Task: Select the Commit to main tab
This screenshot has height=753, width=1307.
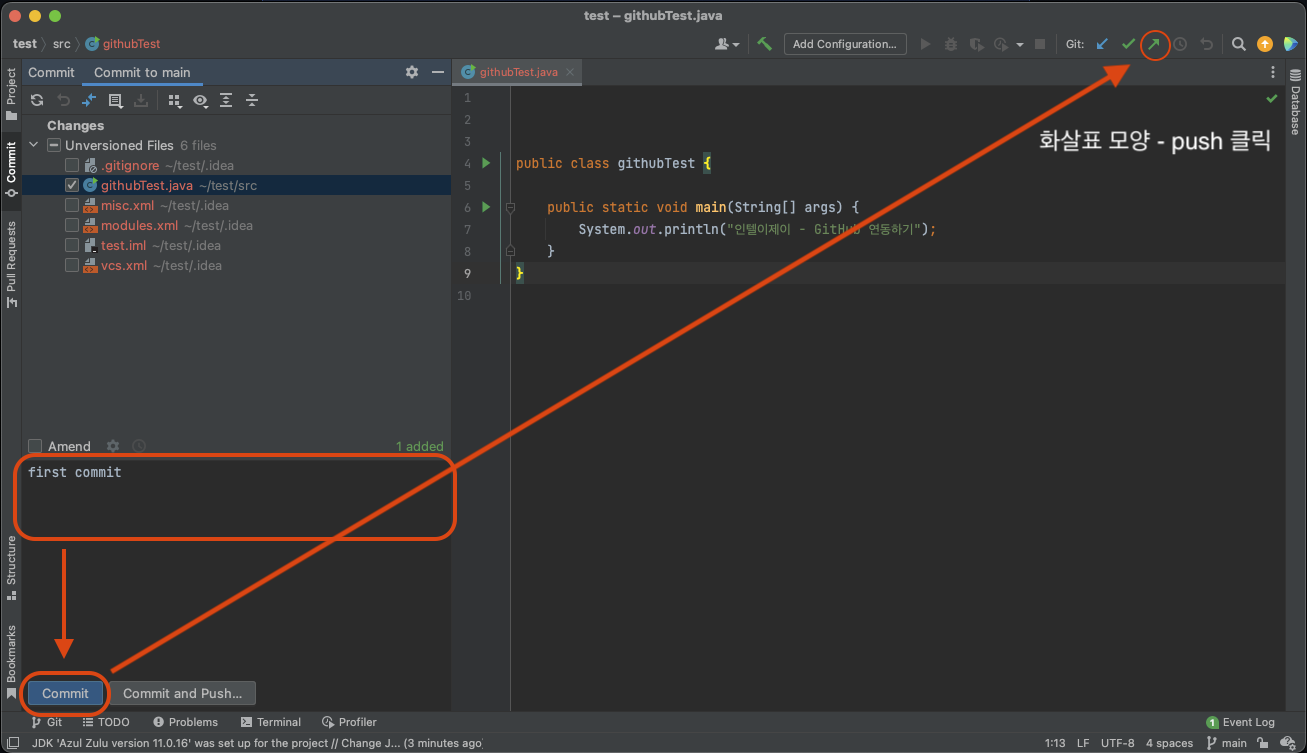Action: [142, 72]
